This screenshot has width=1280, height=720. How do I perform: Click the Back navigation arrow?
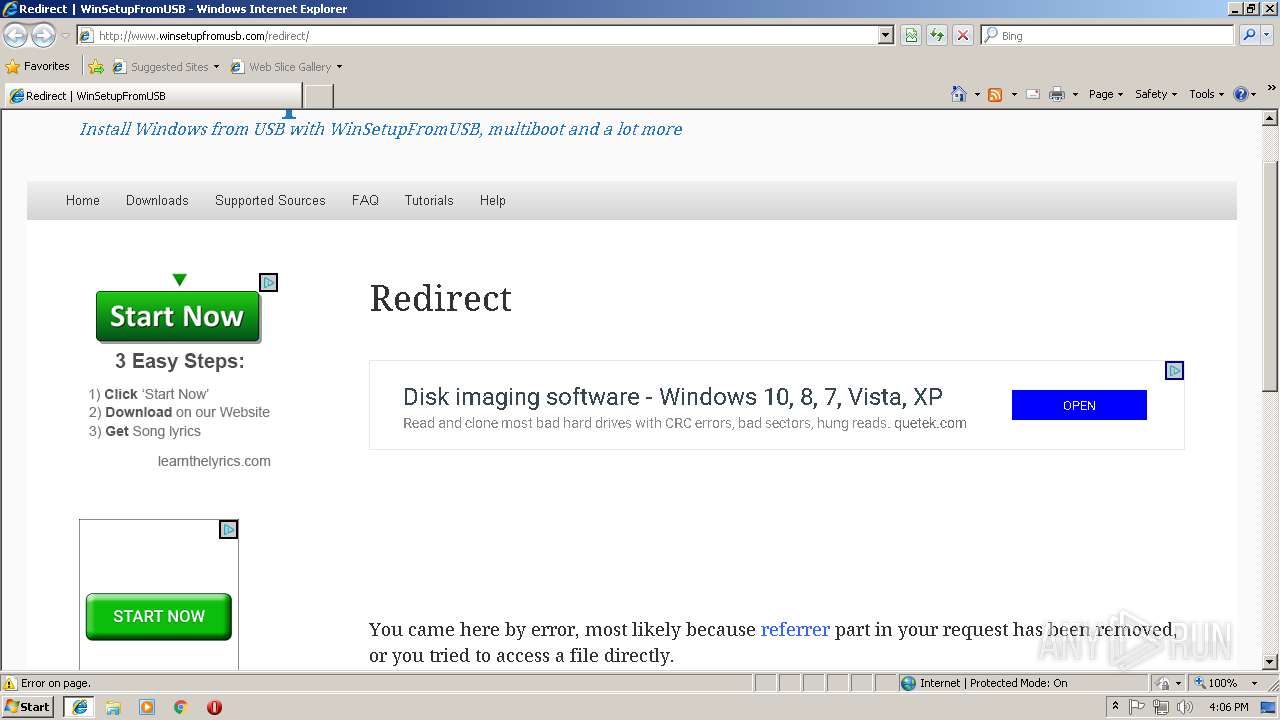16,35
